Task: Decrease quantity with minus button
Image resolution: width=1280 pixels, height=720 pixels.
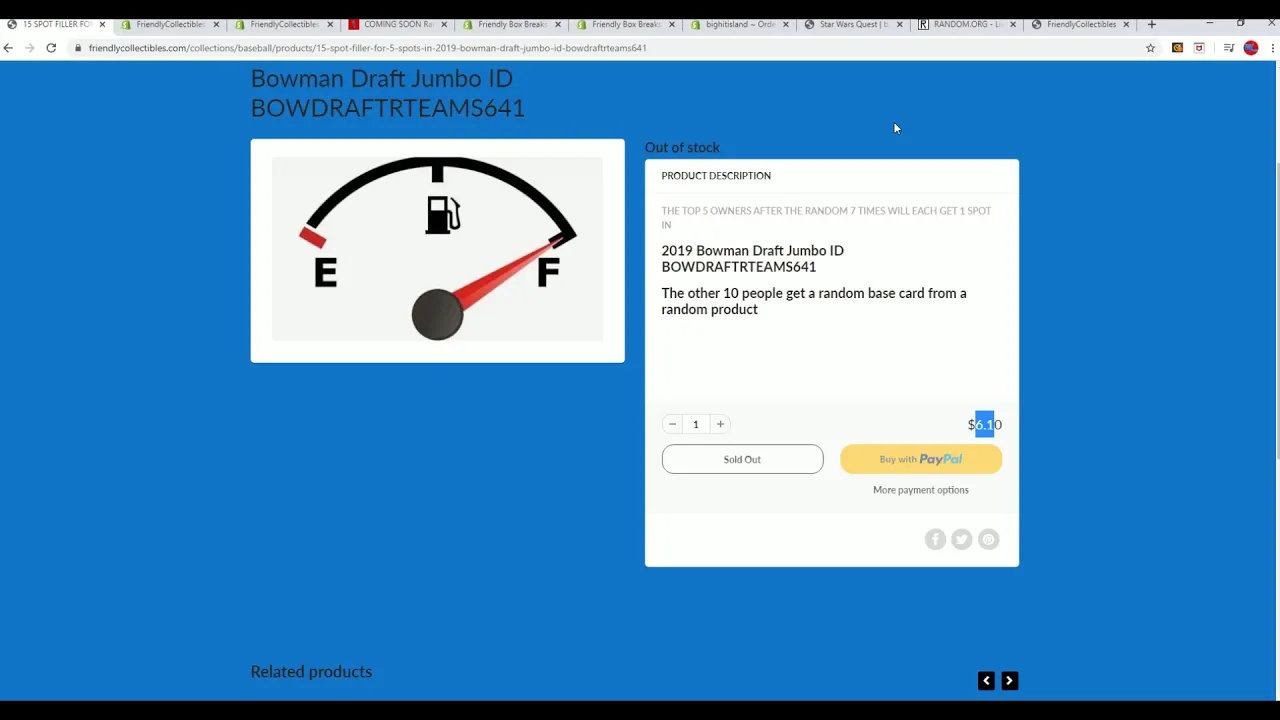Action: pos(672,424)
